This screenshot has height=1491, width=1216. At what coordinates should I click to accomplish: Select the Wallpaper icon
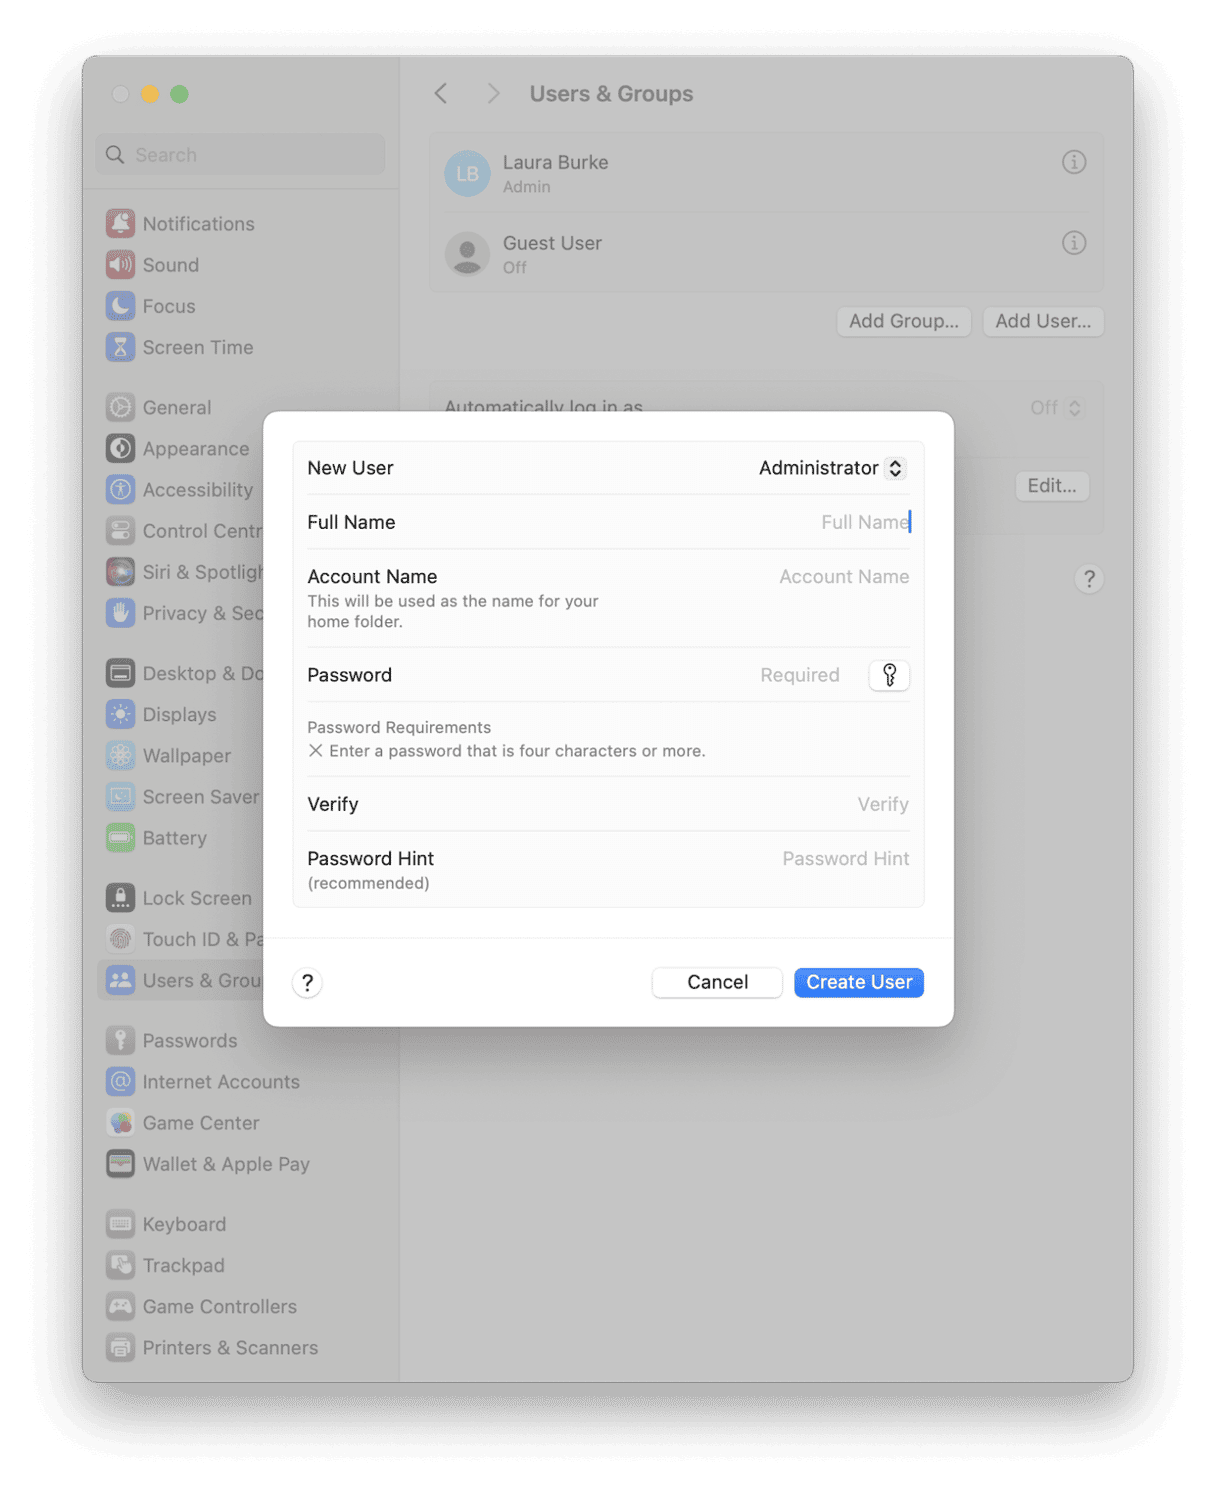coord(120,755)
